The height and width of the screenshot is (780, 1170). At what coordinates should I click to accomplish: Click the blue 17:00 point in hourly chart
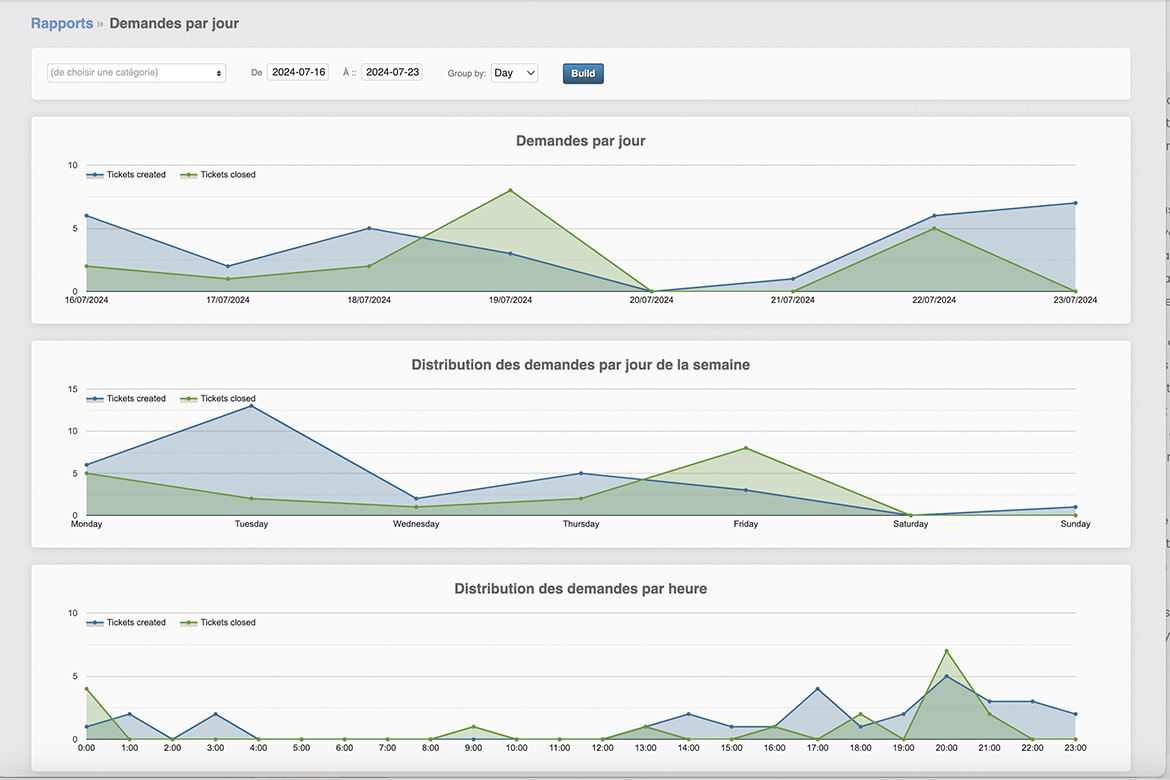(x=817, y=689)
